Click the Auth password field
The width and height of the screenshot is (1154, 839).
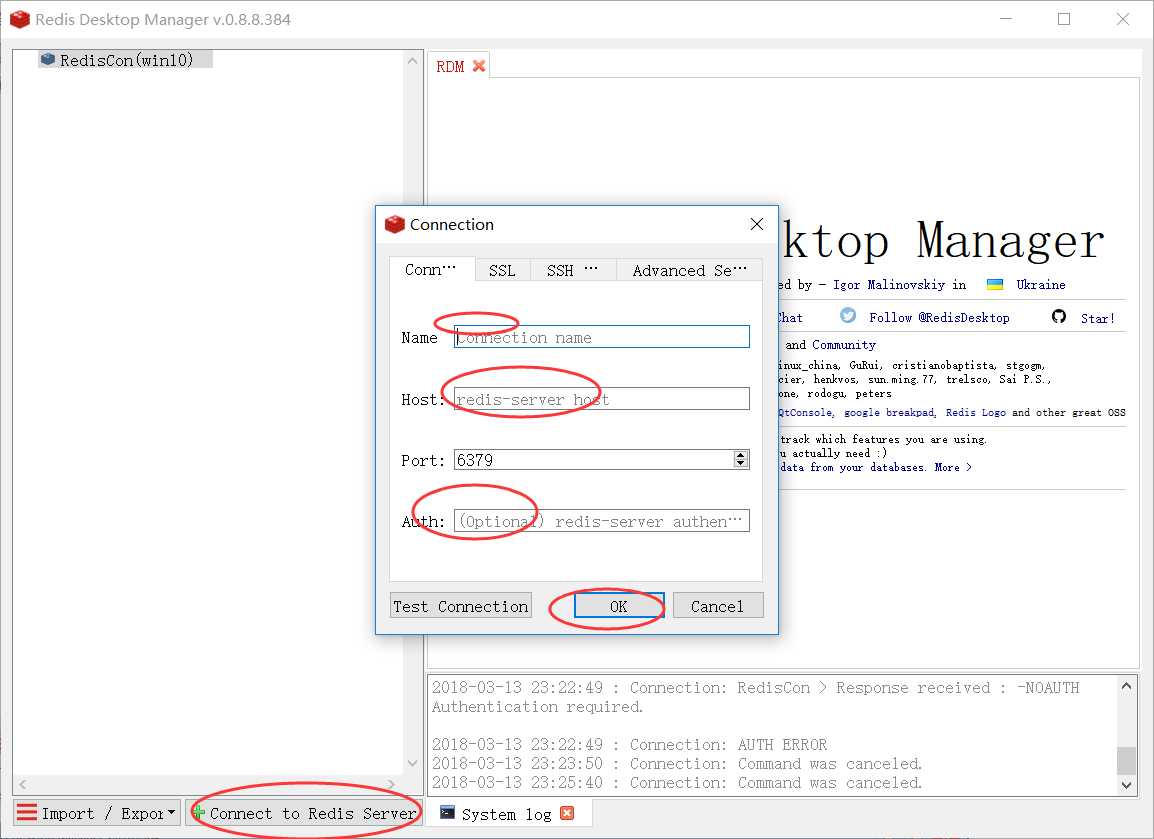tap(602, 521)
